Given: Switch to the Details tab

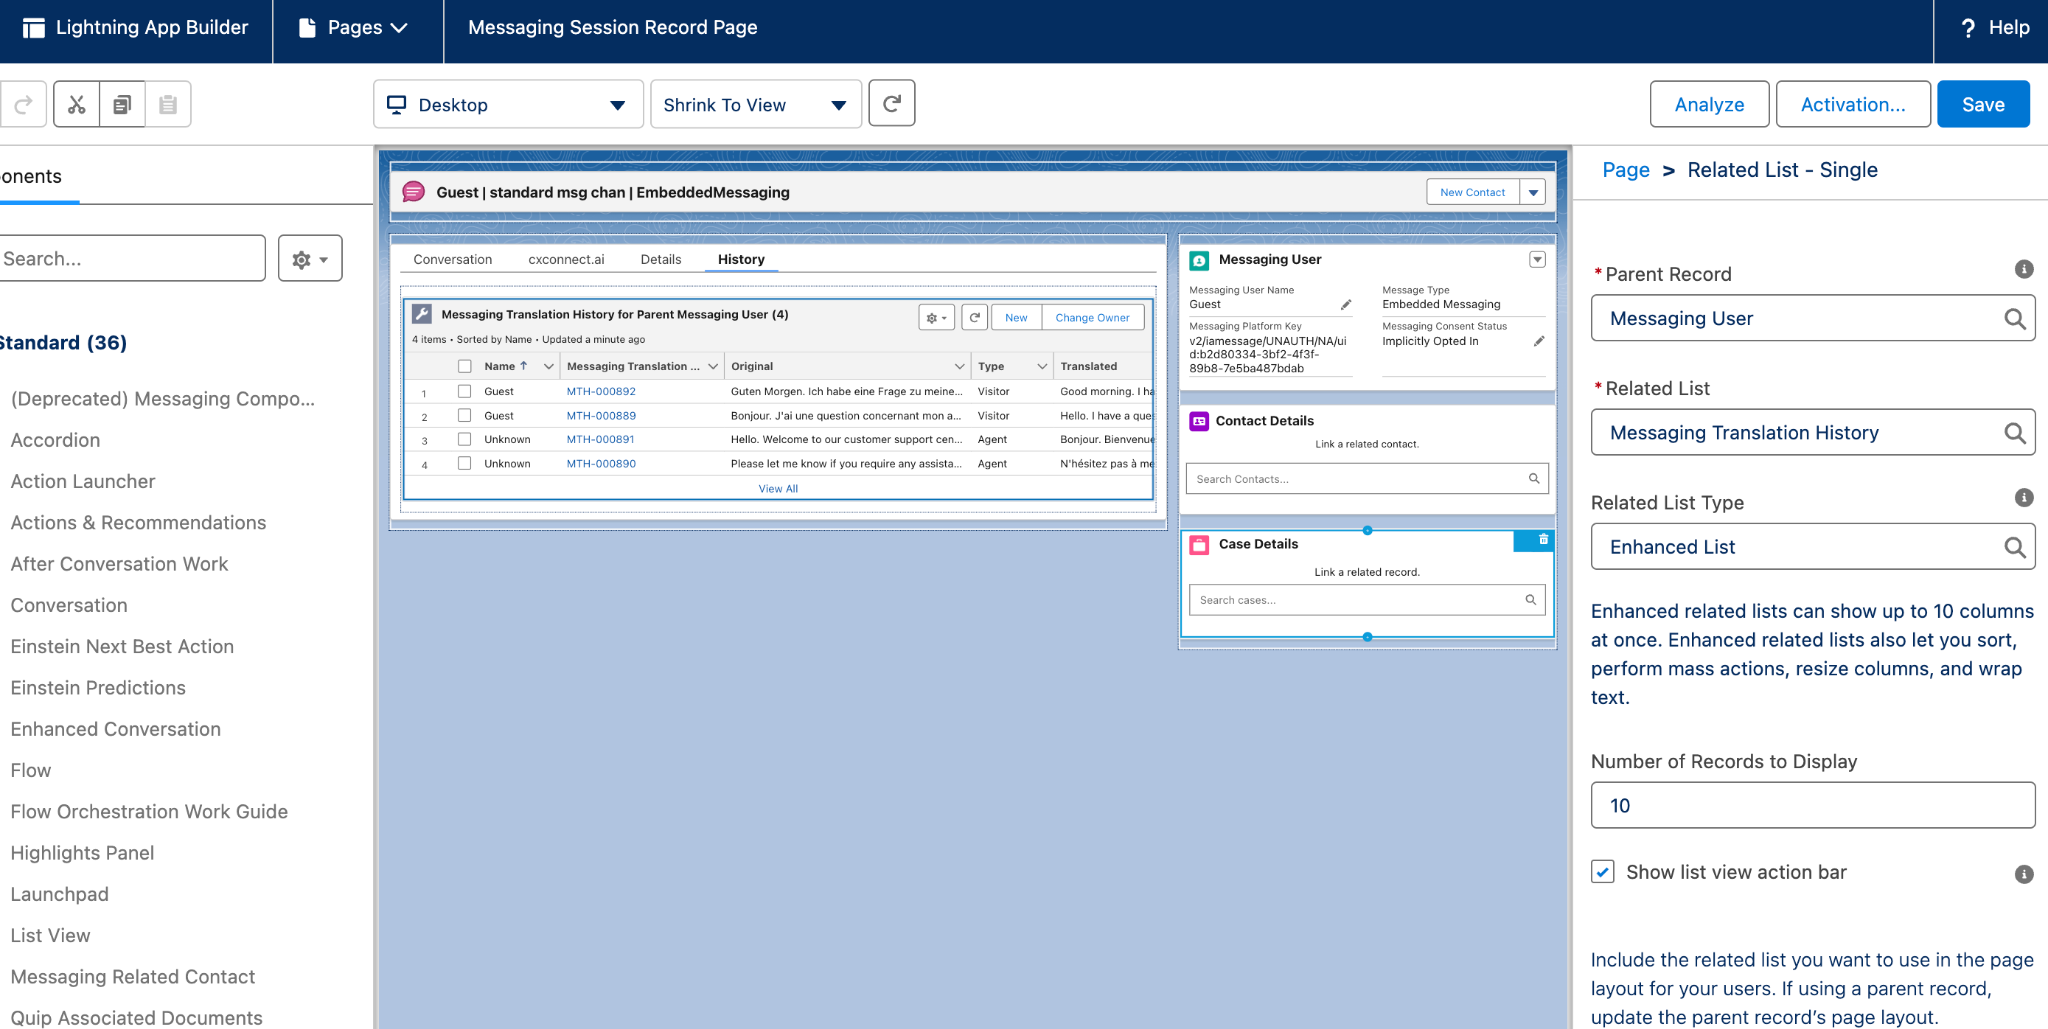Looking at the screenshot, I should (x=661, y=259).
